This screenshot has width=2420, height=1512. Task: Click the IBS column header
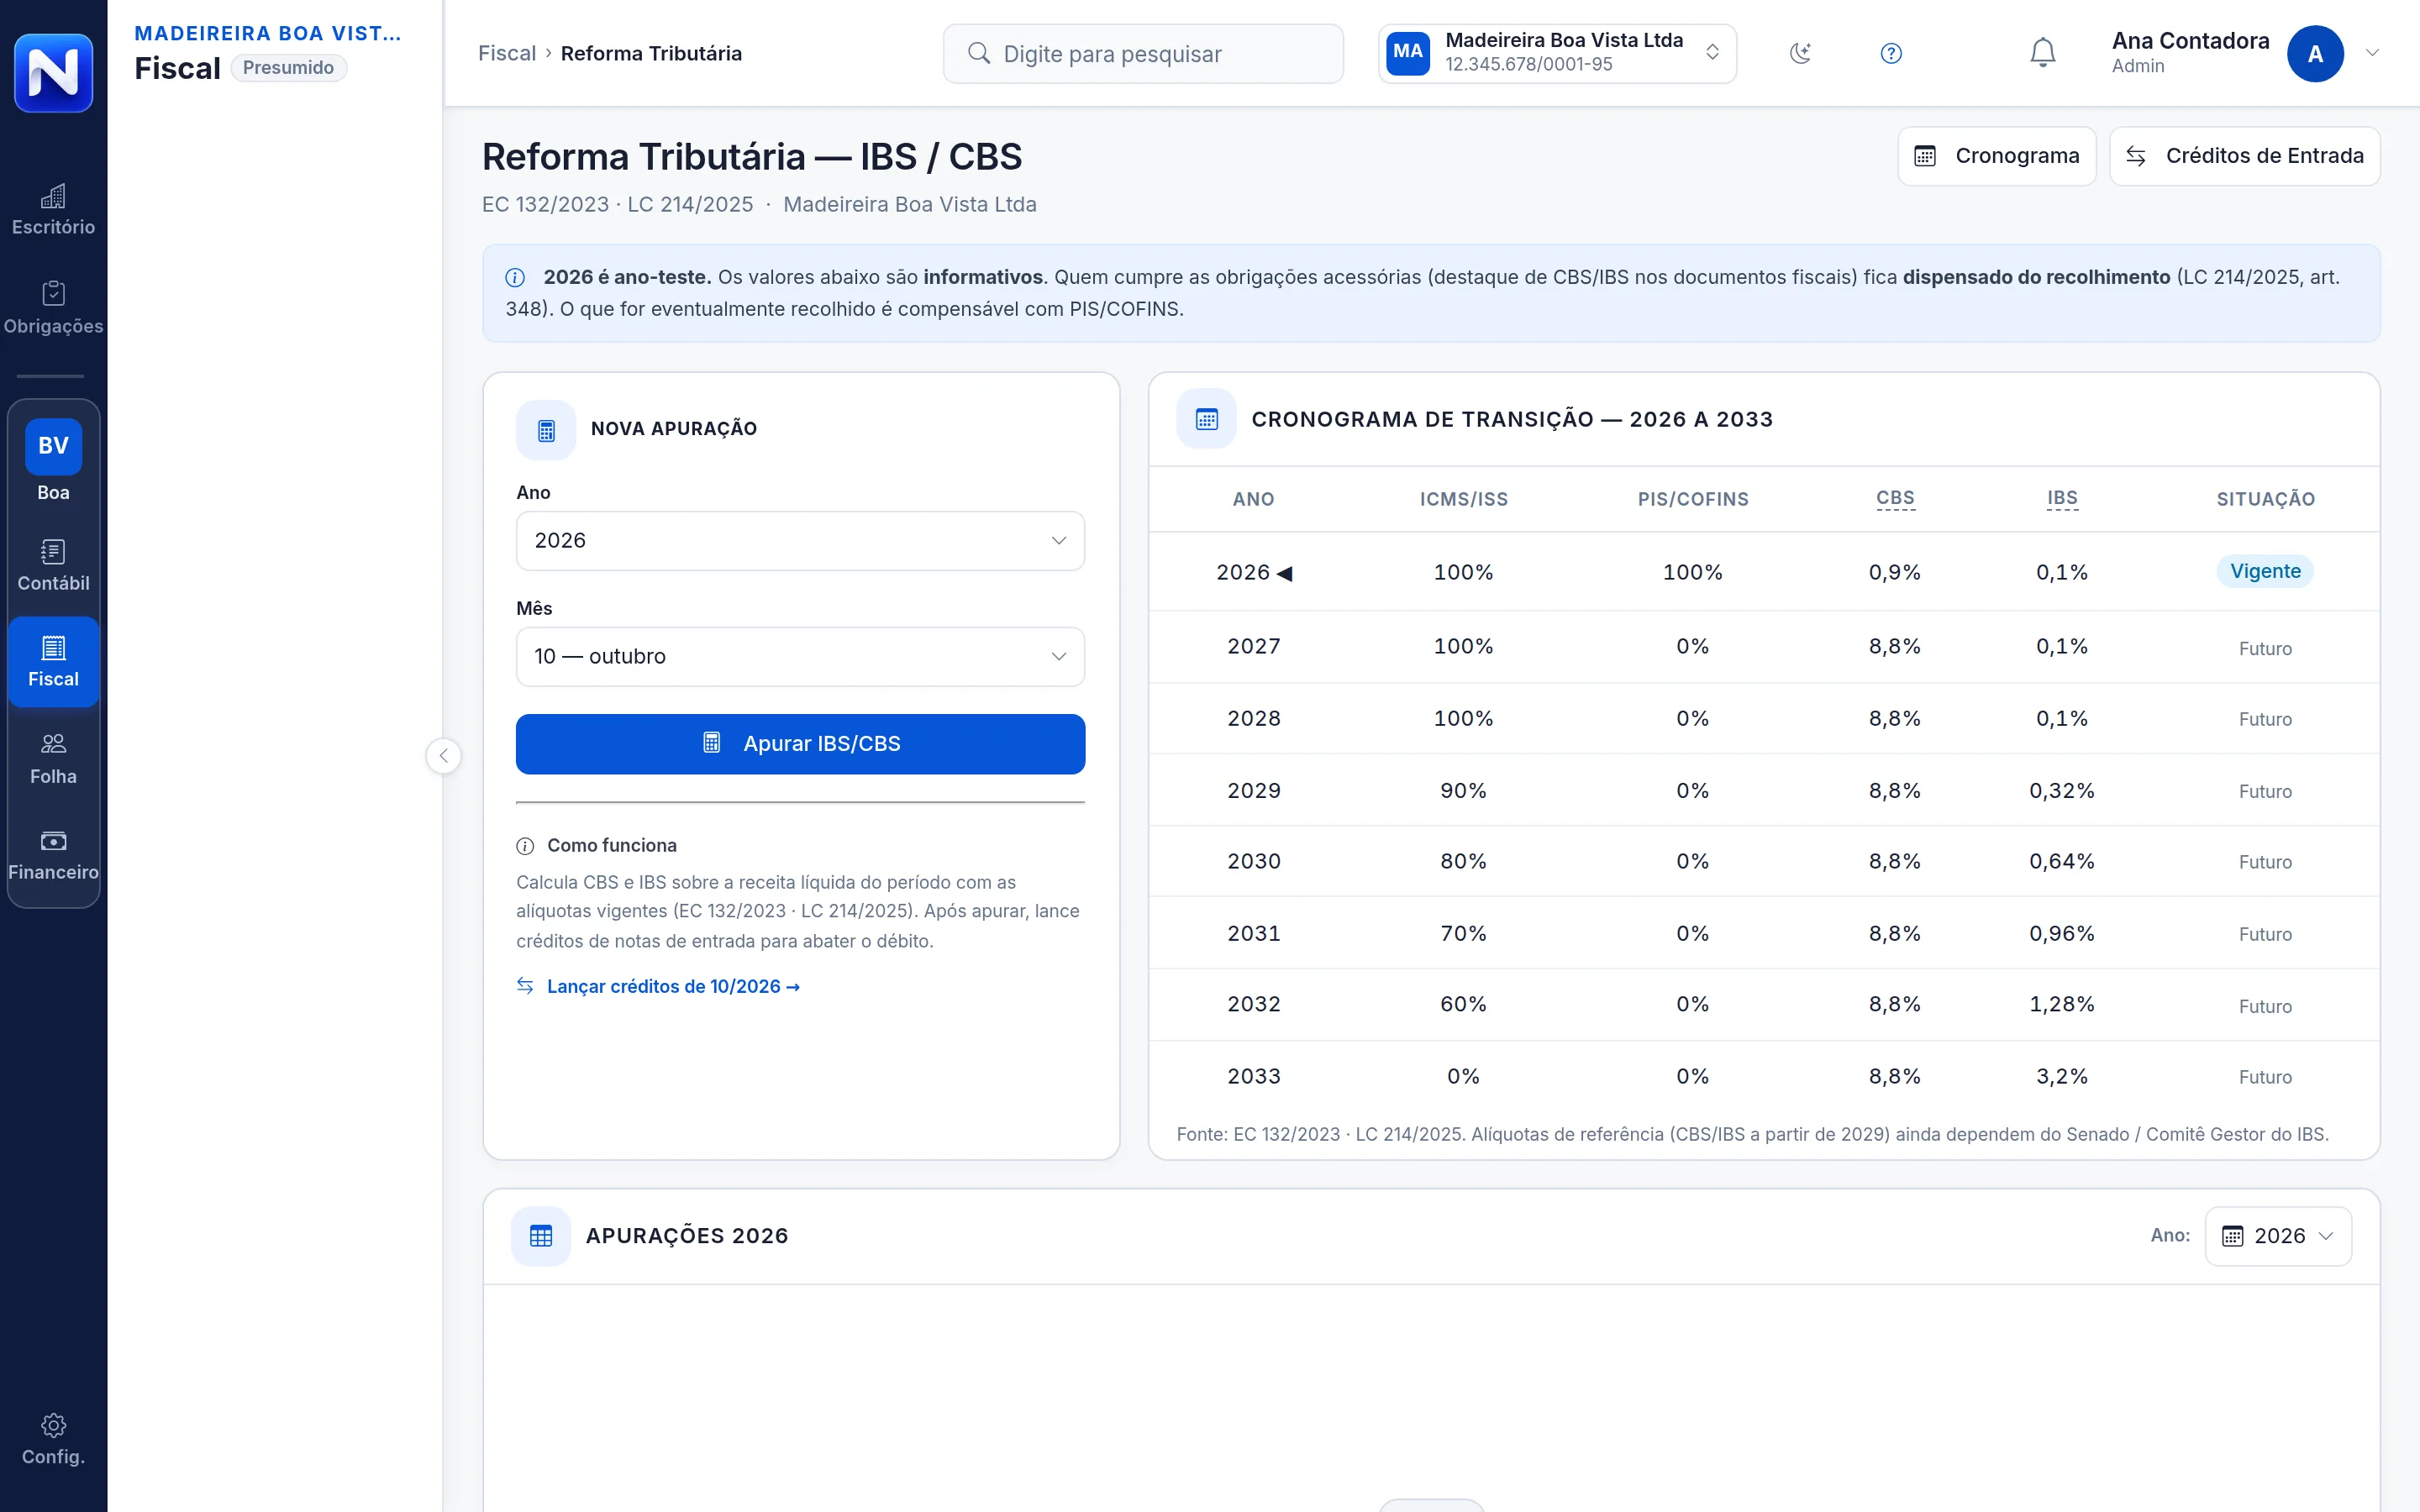2062,498
